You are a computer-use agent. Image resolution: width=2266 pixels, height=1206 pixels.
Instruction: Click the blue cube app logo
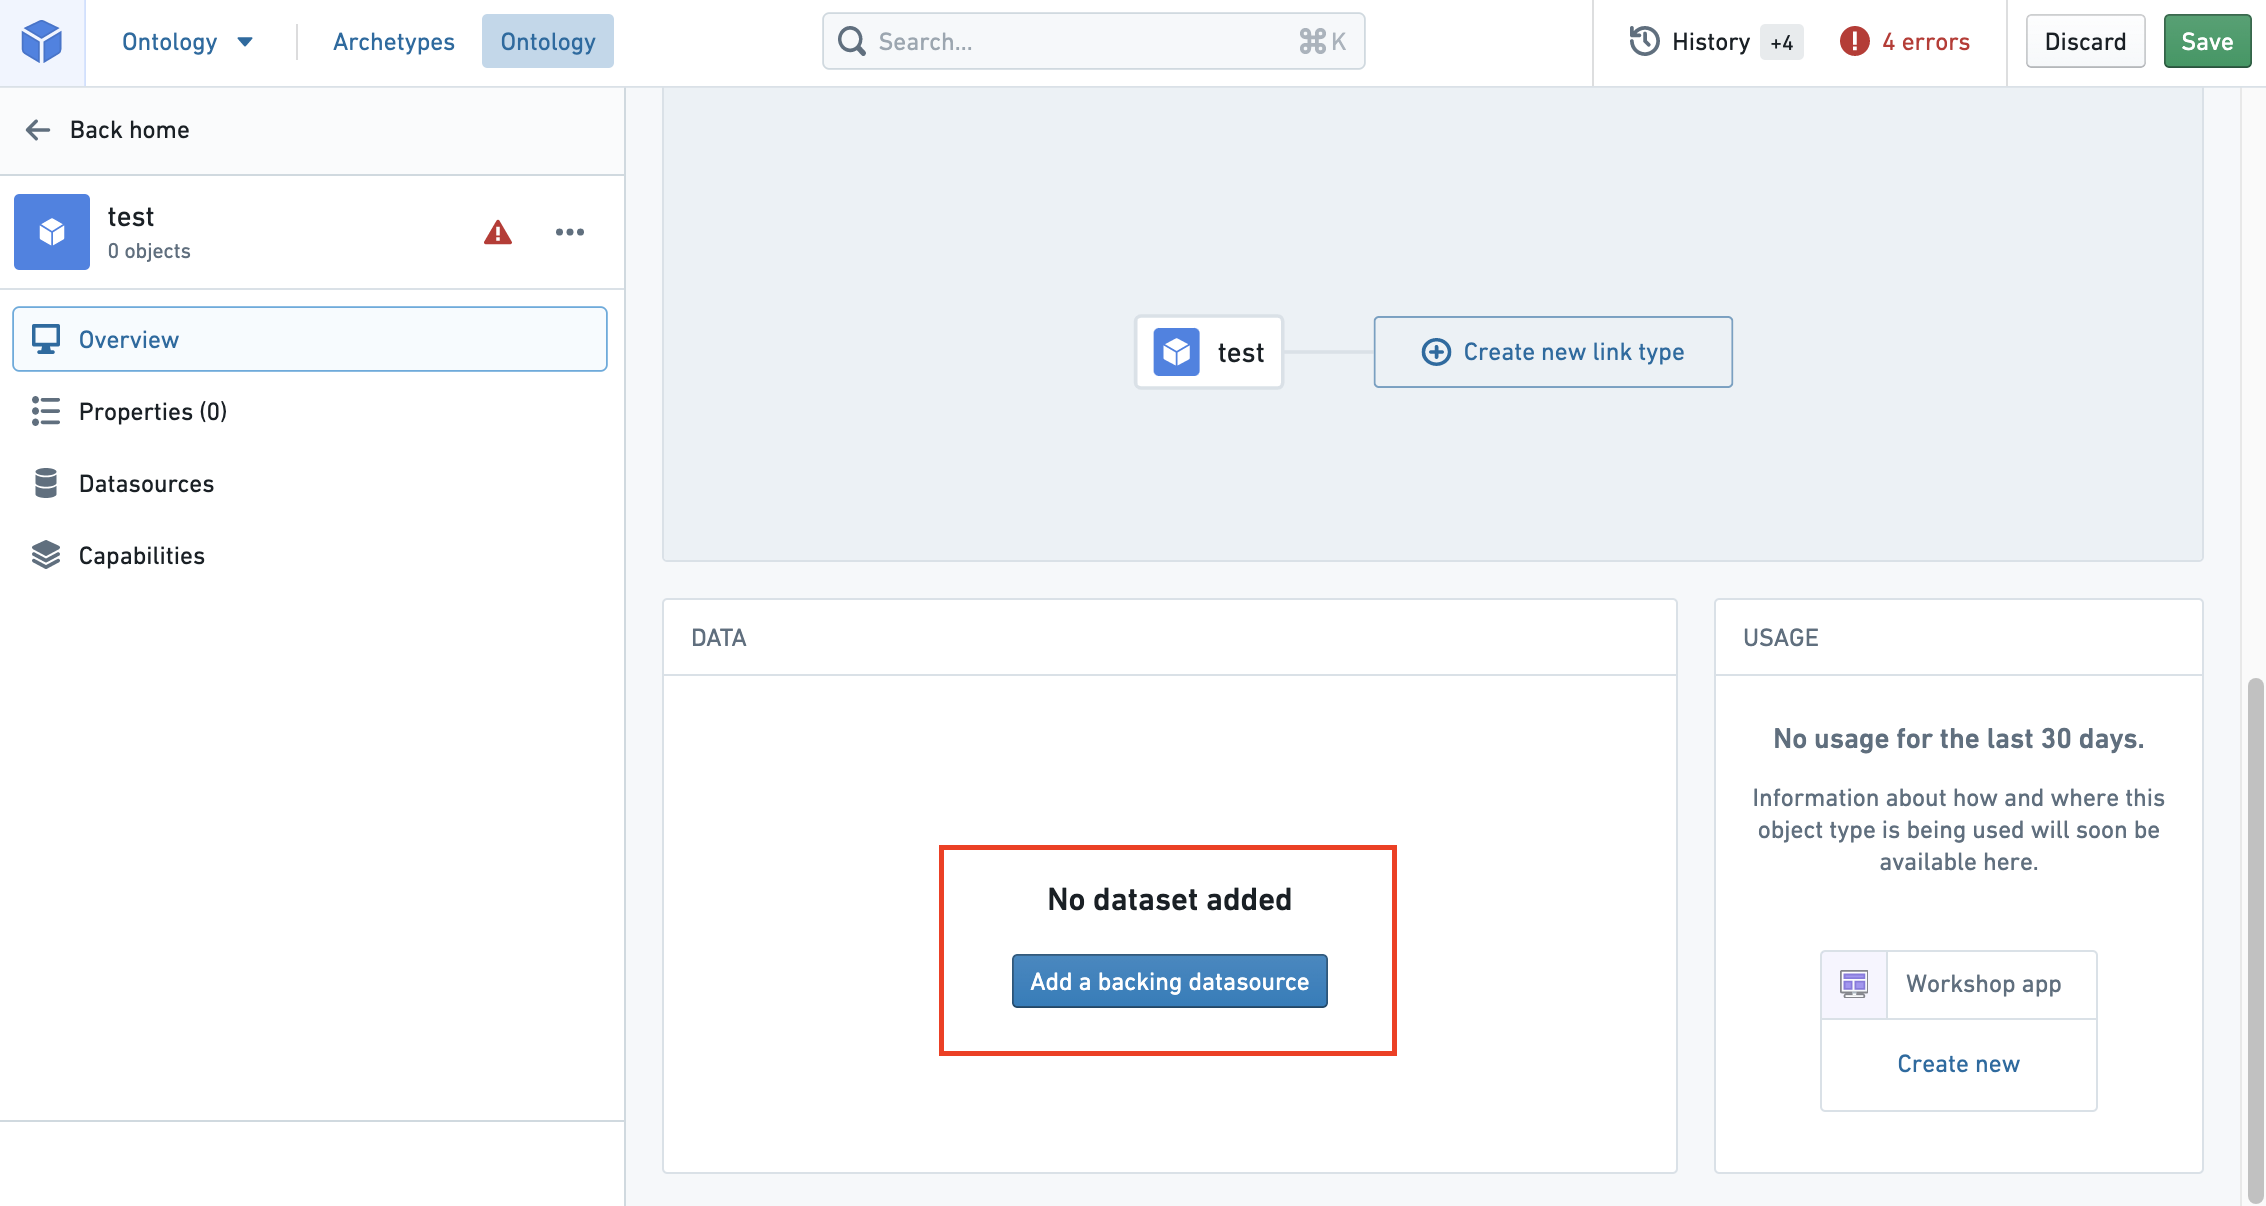point(42,42)
